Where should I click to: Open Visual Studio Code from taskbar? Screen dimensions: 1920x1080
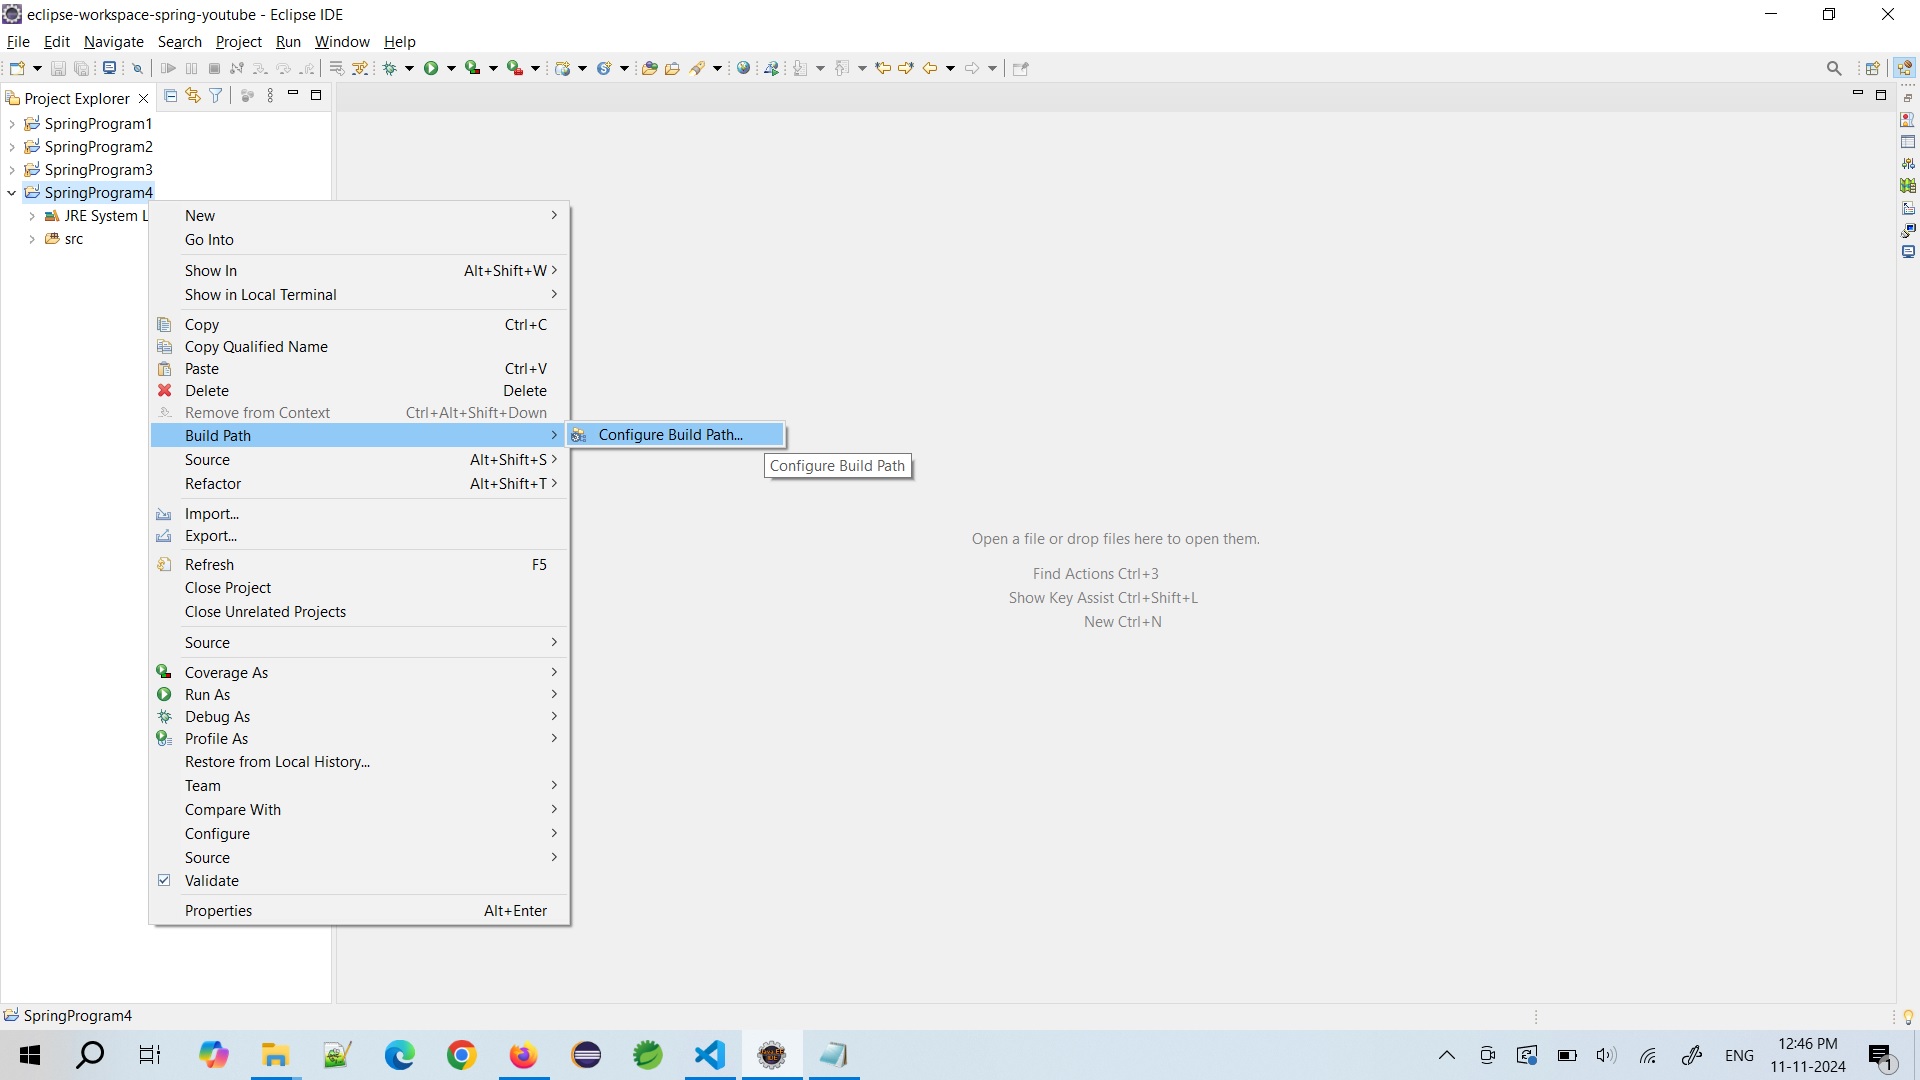point(710,1055)
